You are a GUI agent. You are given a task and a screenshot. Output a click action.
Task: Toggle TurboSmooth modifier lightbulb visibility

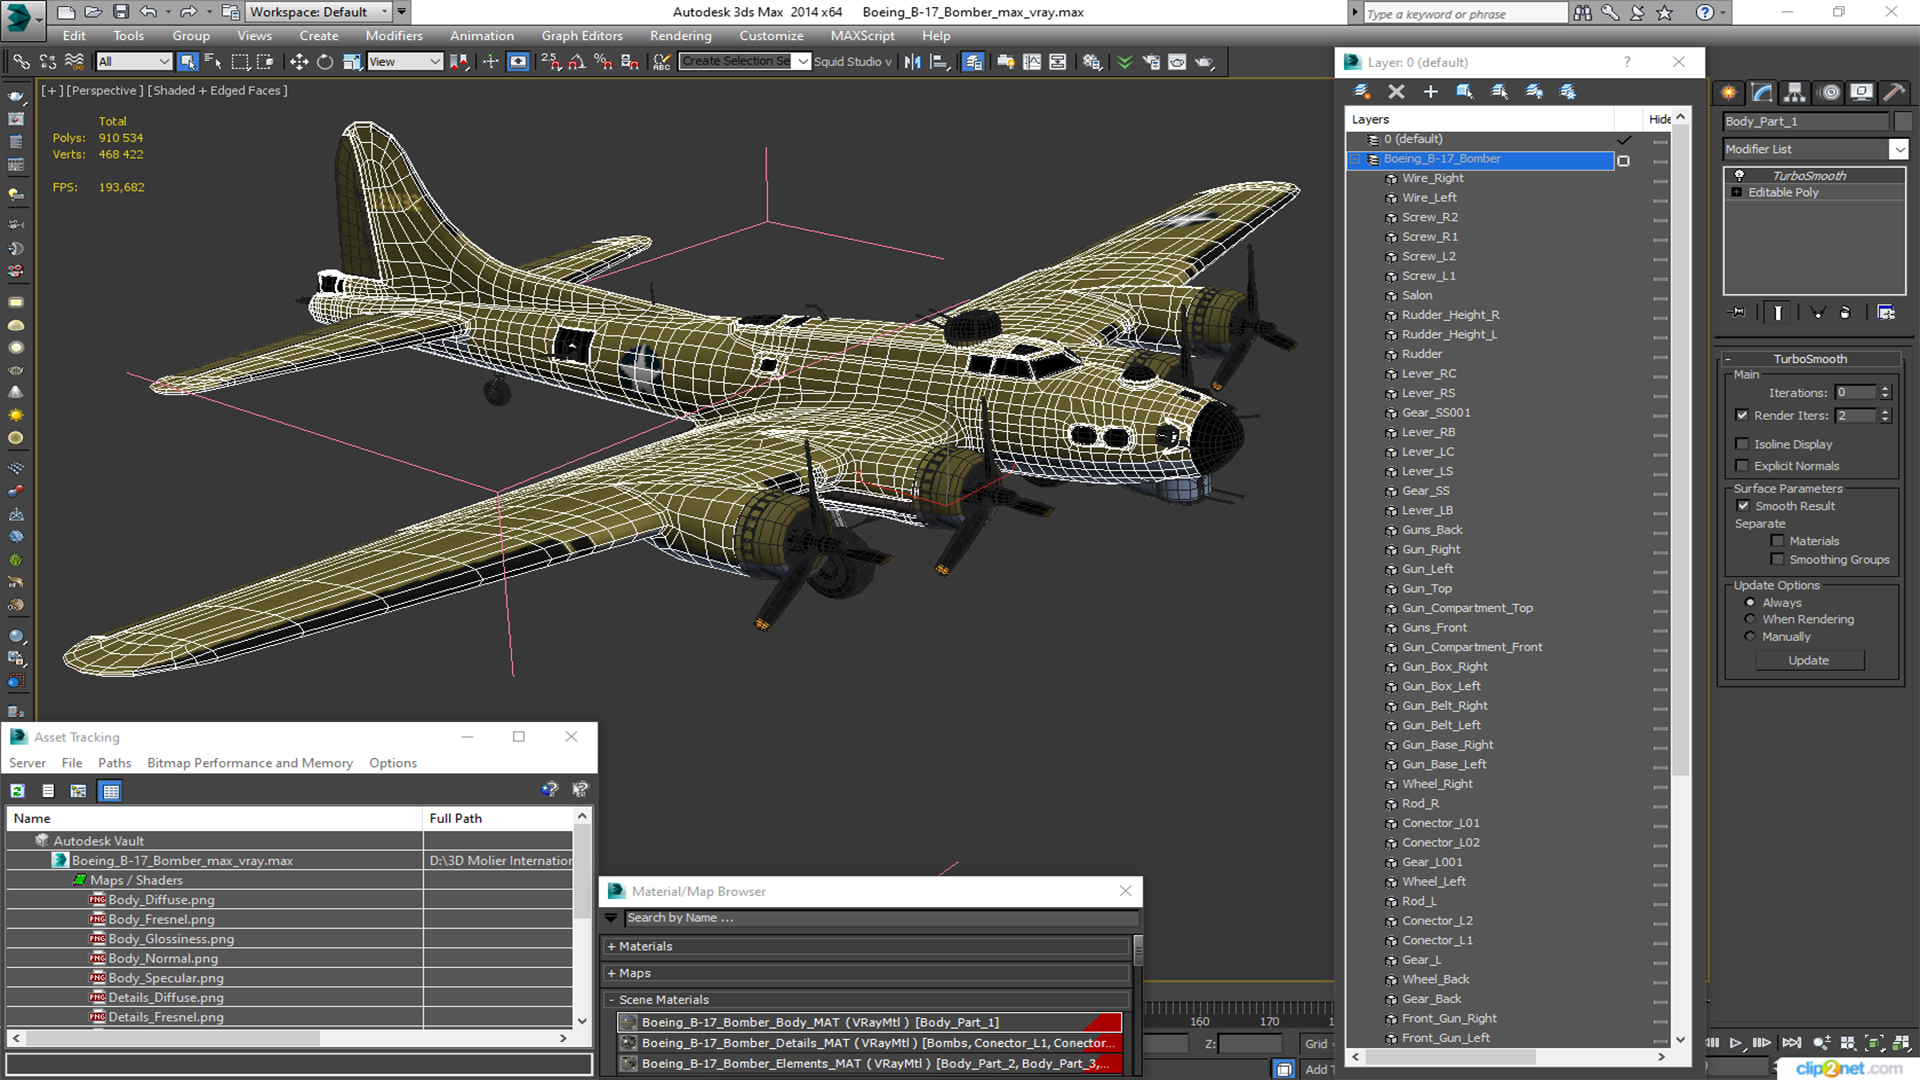(1739, 175)
